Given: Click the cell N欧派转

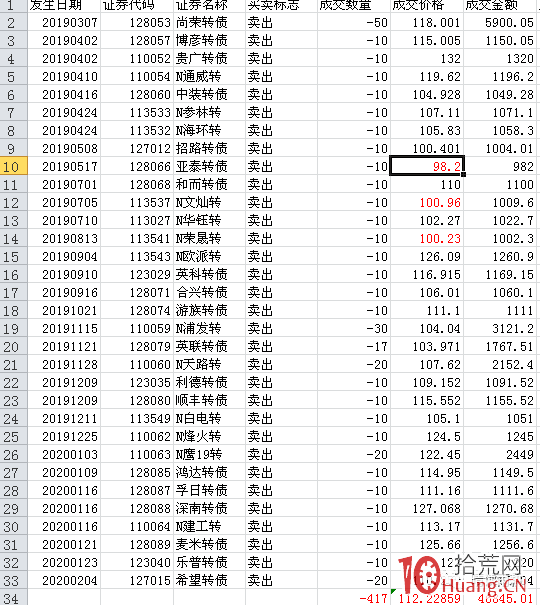Looking at the screenshot, I should coord(209,257).
